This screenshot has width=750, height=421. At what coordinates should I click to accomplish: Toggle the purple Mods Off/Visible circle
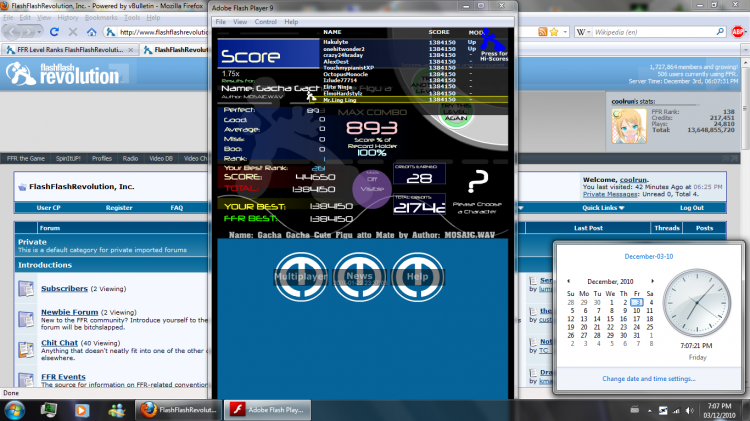372,188
